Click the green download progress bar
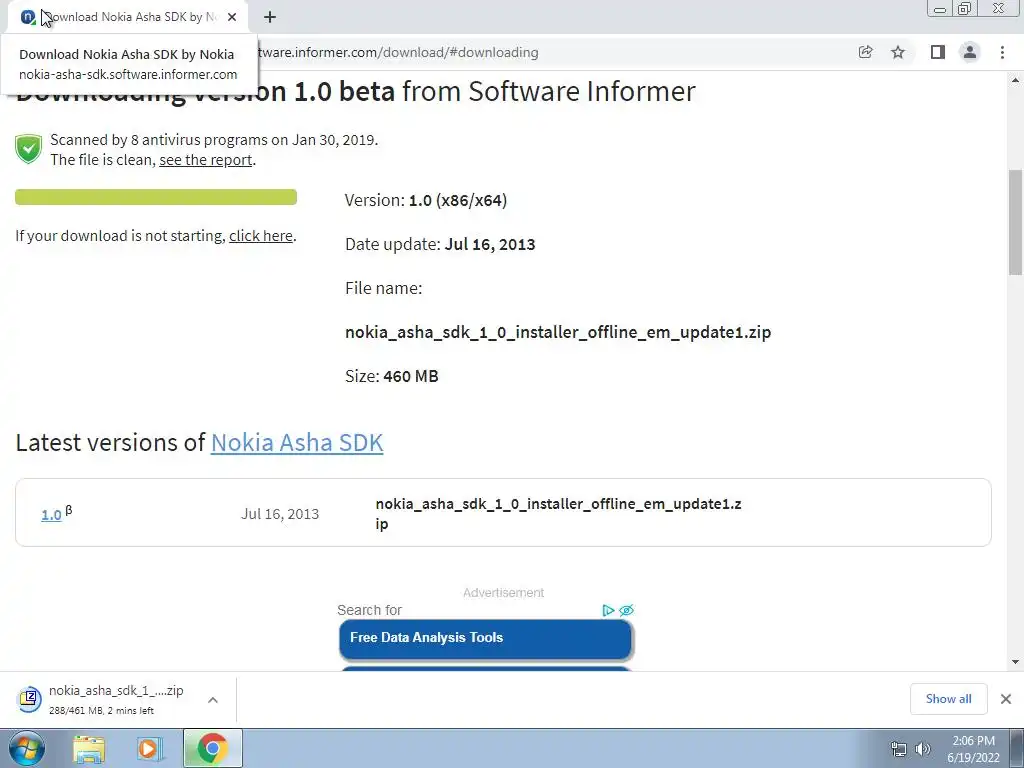The width and height of the screenshot is (1024, 768). [156, 197]
